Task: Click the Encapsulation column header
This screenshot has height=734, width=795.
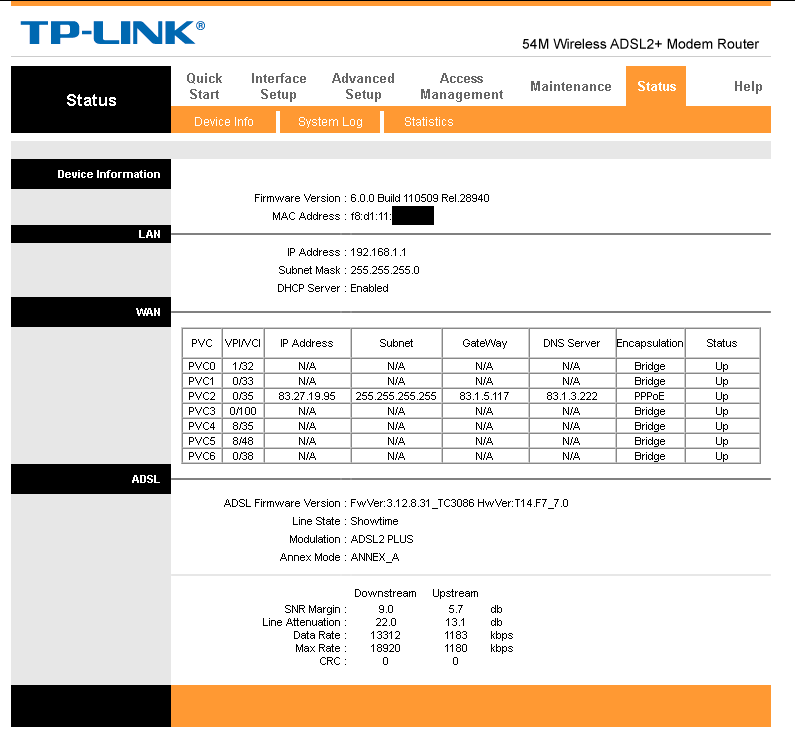Action: 650,343
